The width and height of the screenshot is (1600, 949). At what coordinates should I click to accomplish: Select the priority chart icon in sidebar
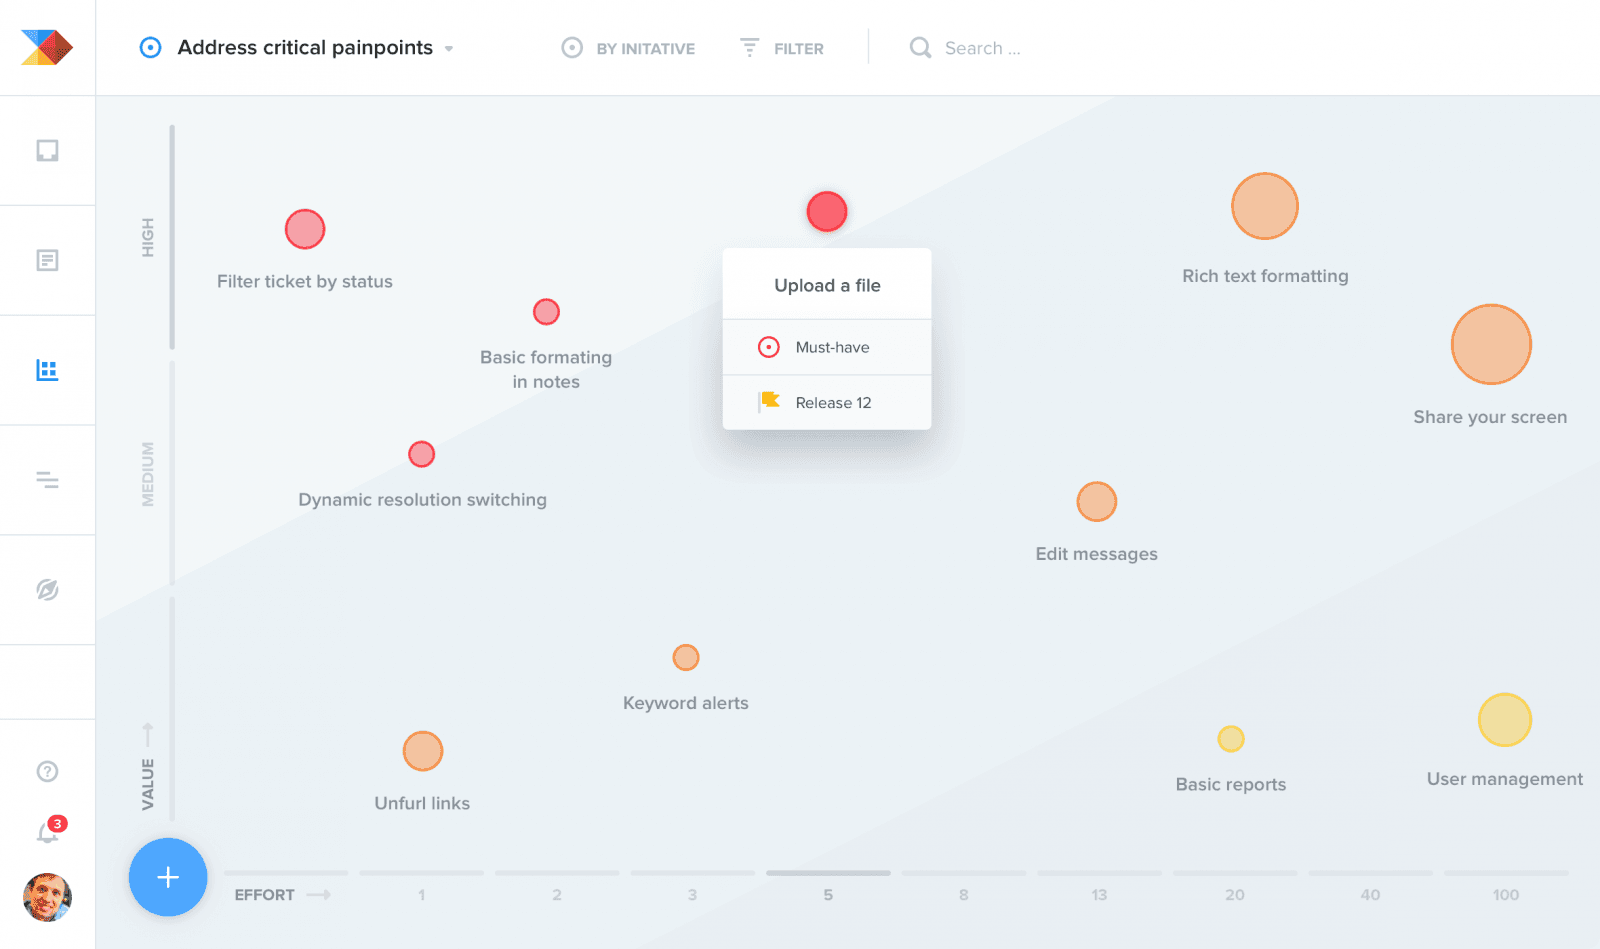47,369
